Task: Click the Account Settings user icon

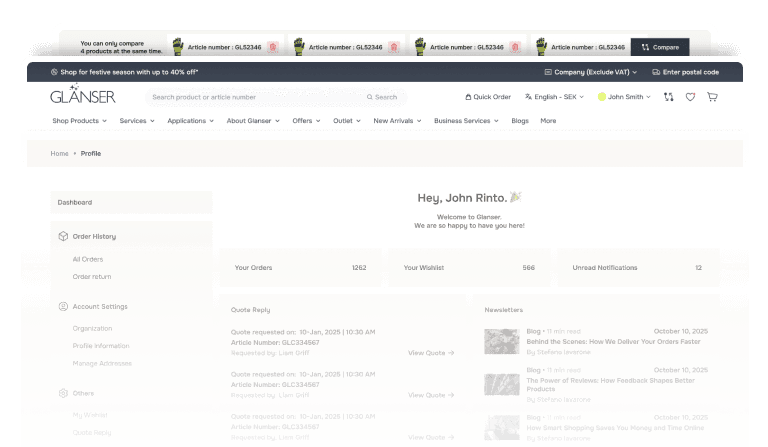Action: tap(63, 306)
